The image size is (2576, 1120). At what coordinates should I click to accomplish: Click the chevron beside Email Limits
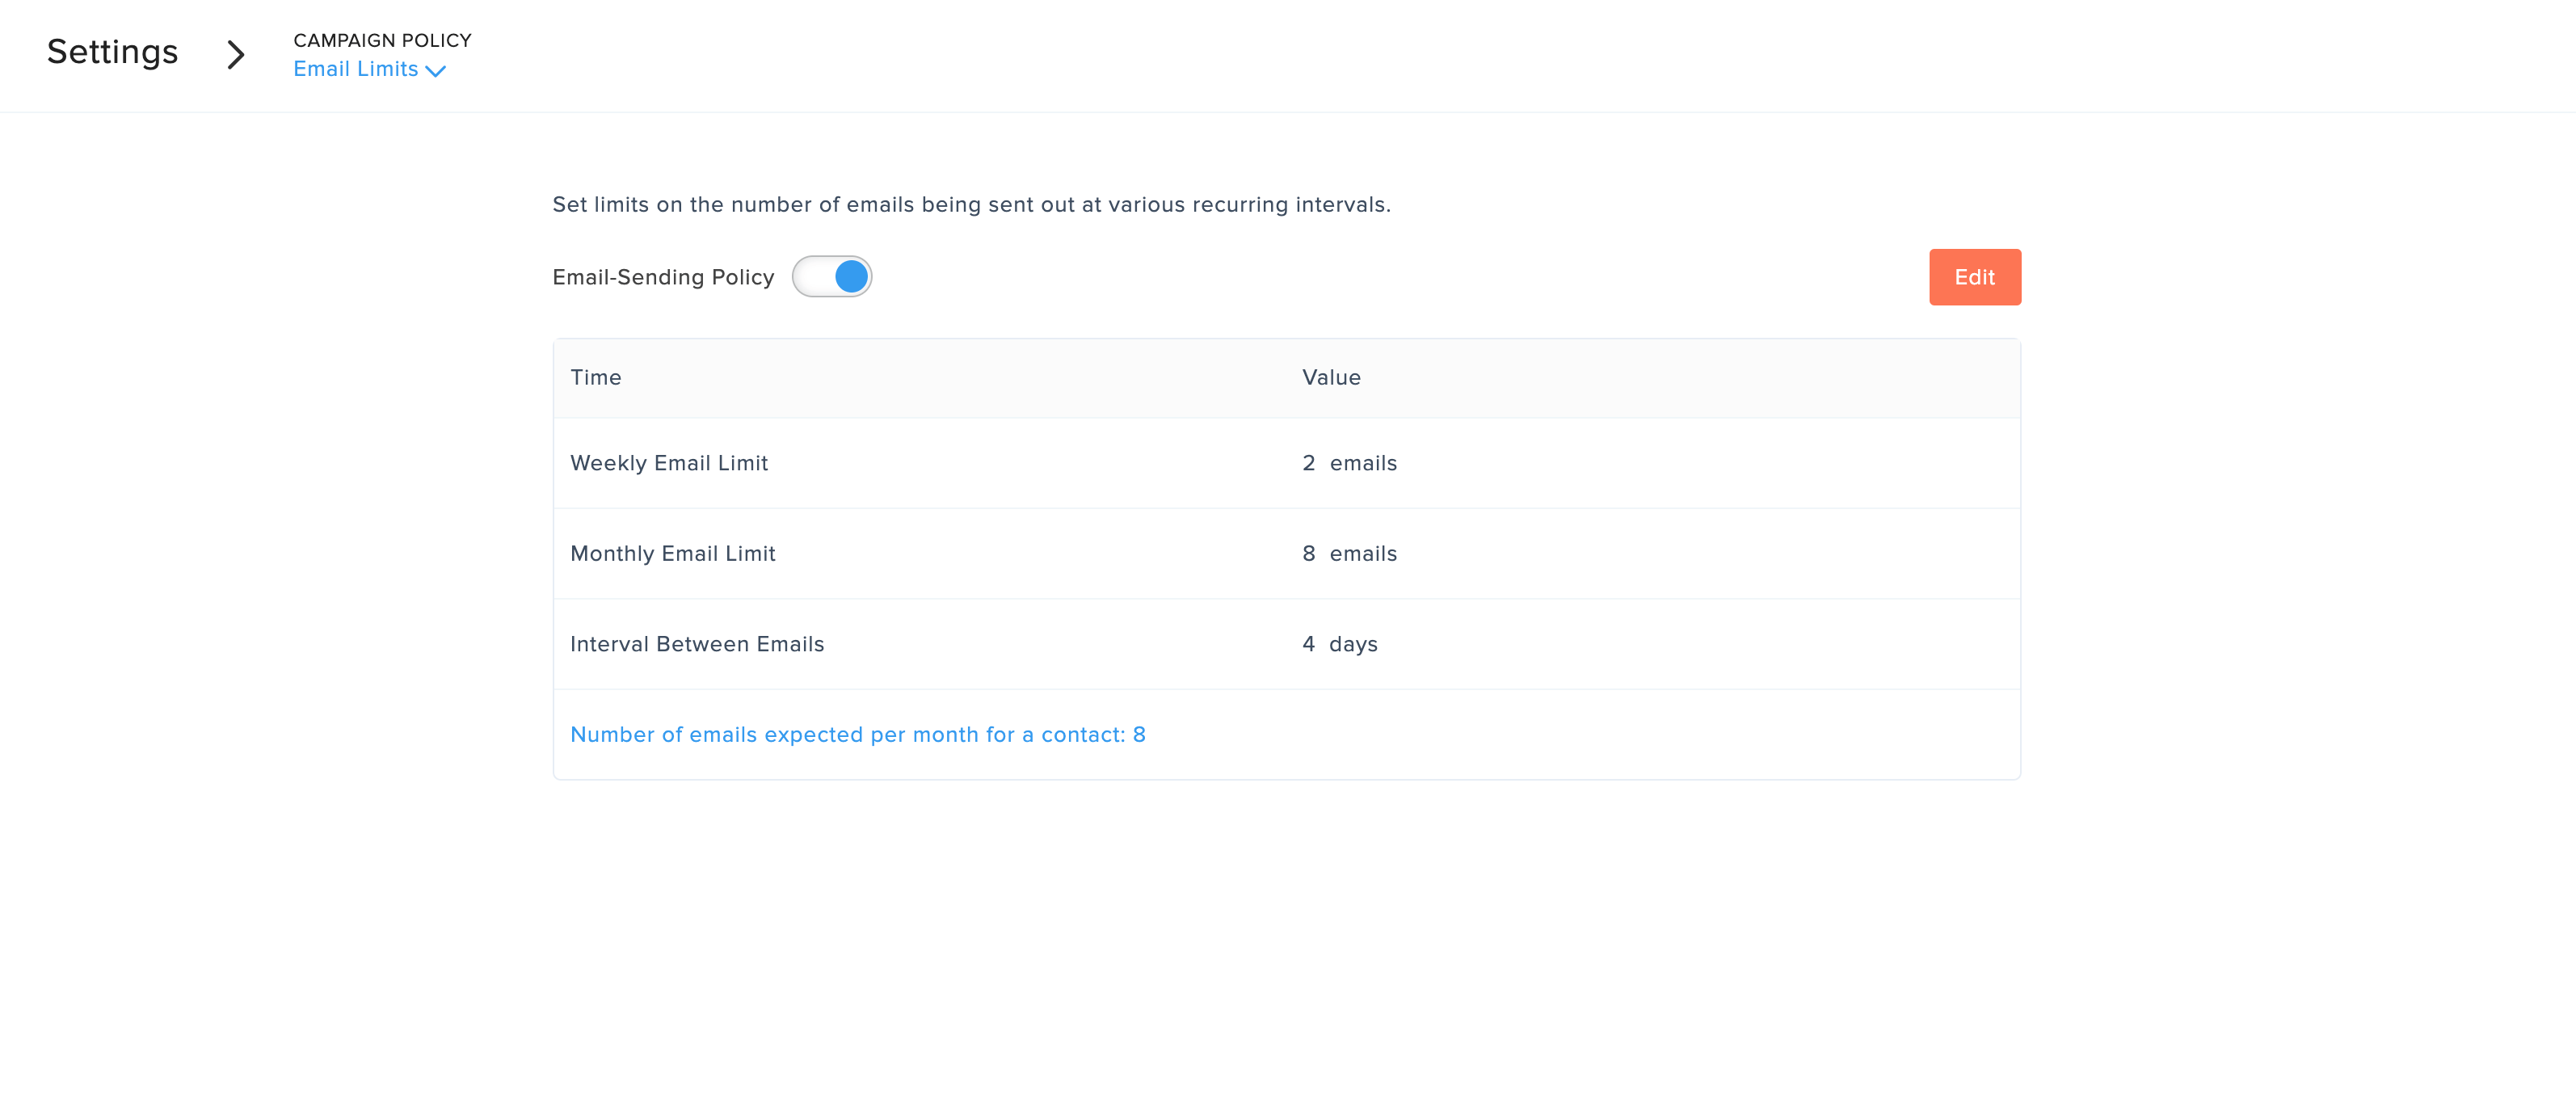436,71
